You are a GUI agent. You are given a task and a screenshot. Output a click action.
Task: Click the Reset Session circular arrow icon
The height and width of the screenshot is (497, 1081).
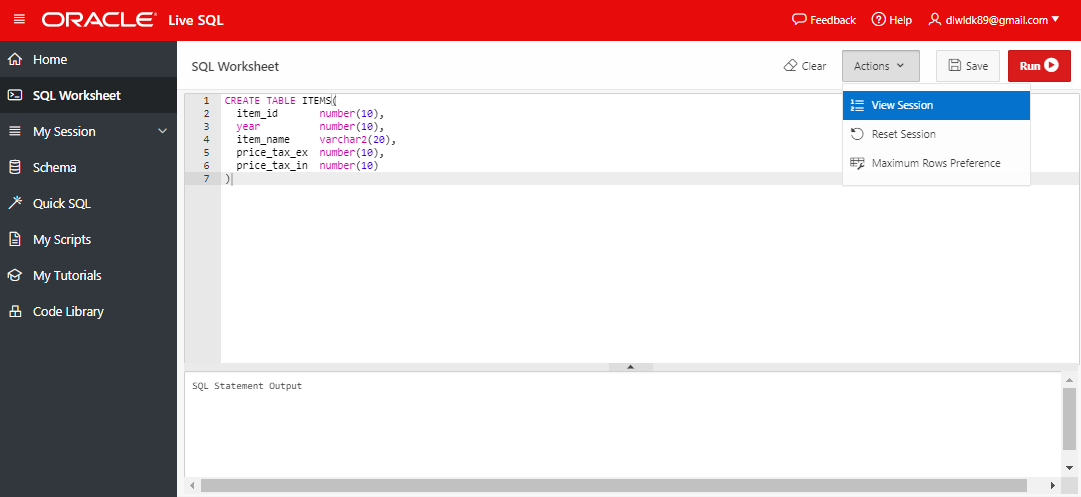point(858,134)
